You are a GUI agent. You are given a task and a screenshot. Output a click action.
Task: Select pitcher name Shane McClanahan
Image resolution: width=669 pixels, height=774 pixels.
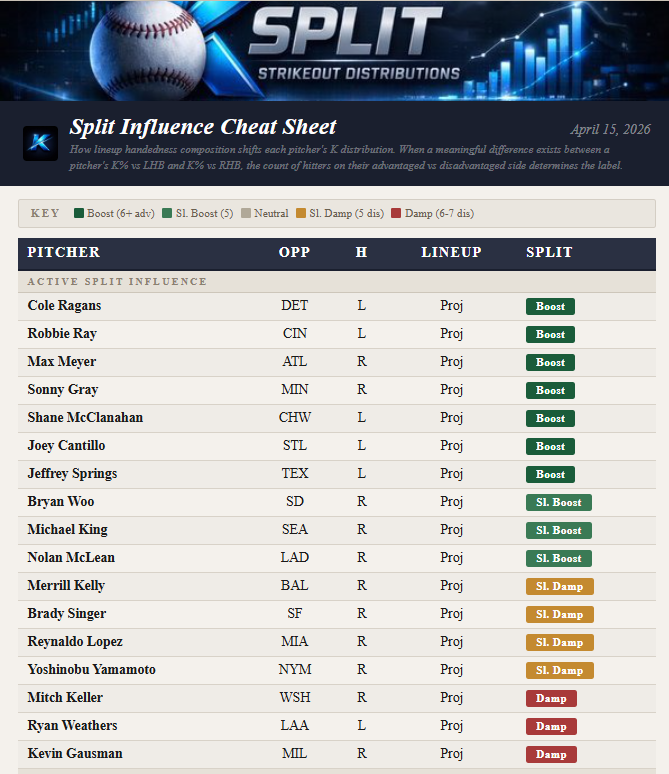point(85,418)
